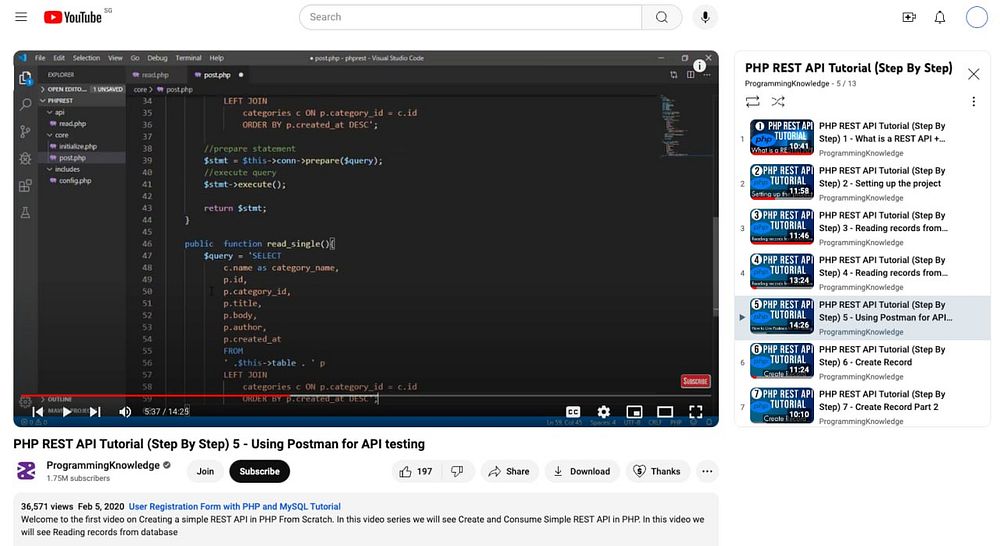Screen dimensions: 1000x546
Task: Dislike the video
Action: point(457,471)
